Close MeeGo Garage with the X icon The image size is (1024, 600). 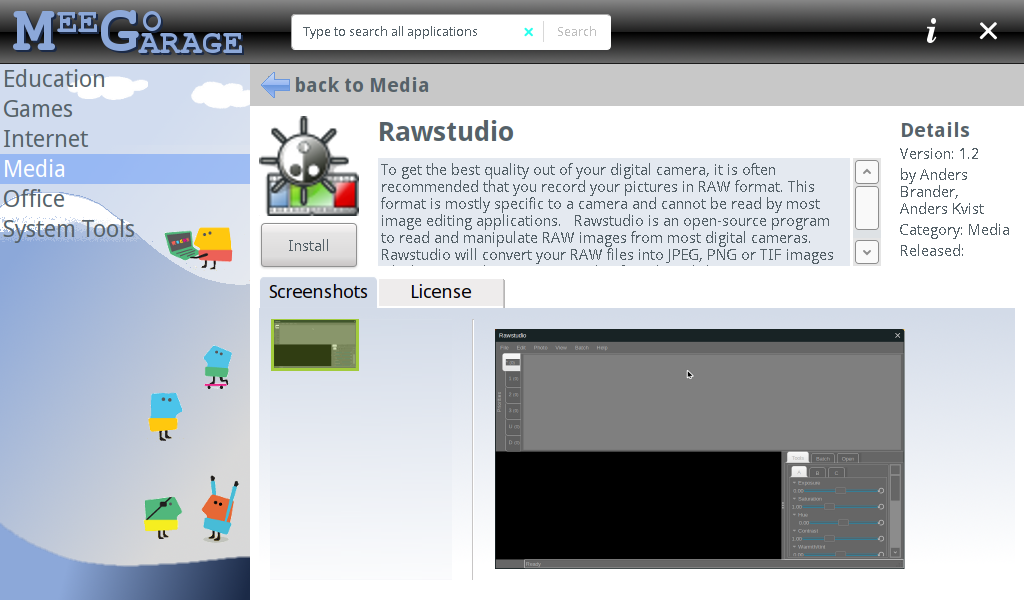click(988, 32)
